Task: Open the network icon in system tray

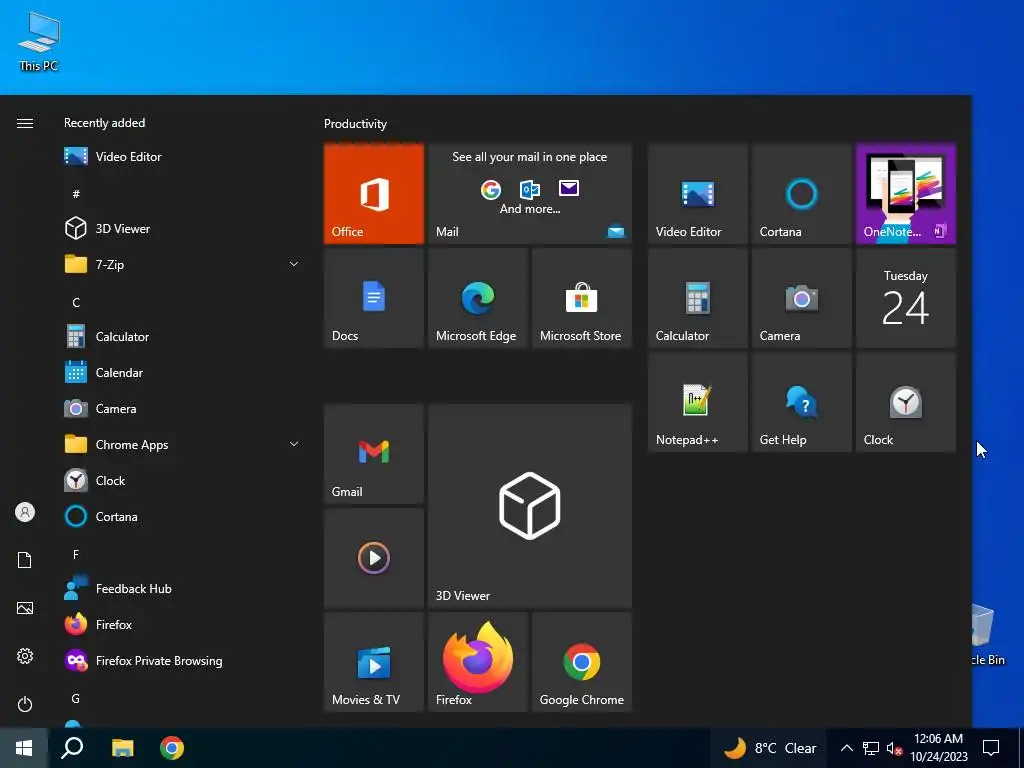Action: [x=871, y=748]
